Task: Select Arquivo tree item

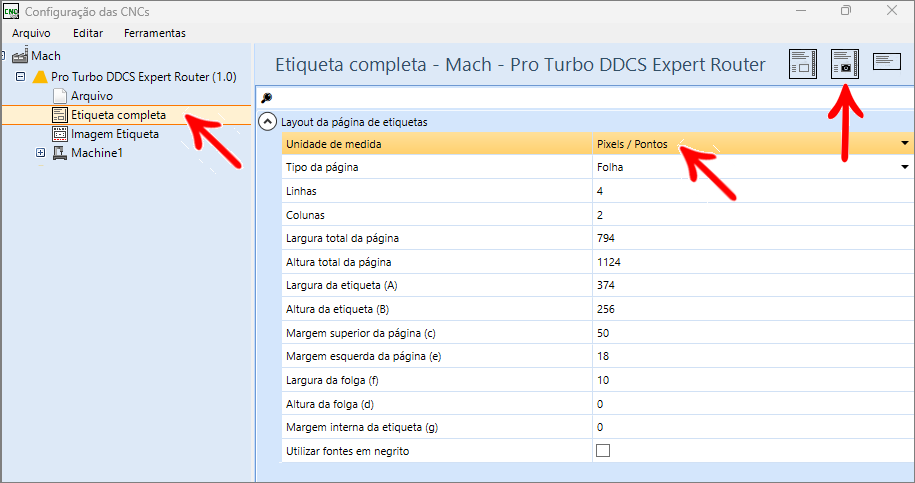Action: click(92, 96)
